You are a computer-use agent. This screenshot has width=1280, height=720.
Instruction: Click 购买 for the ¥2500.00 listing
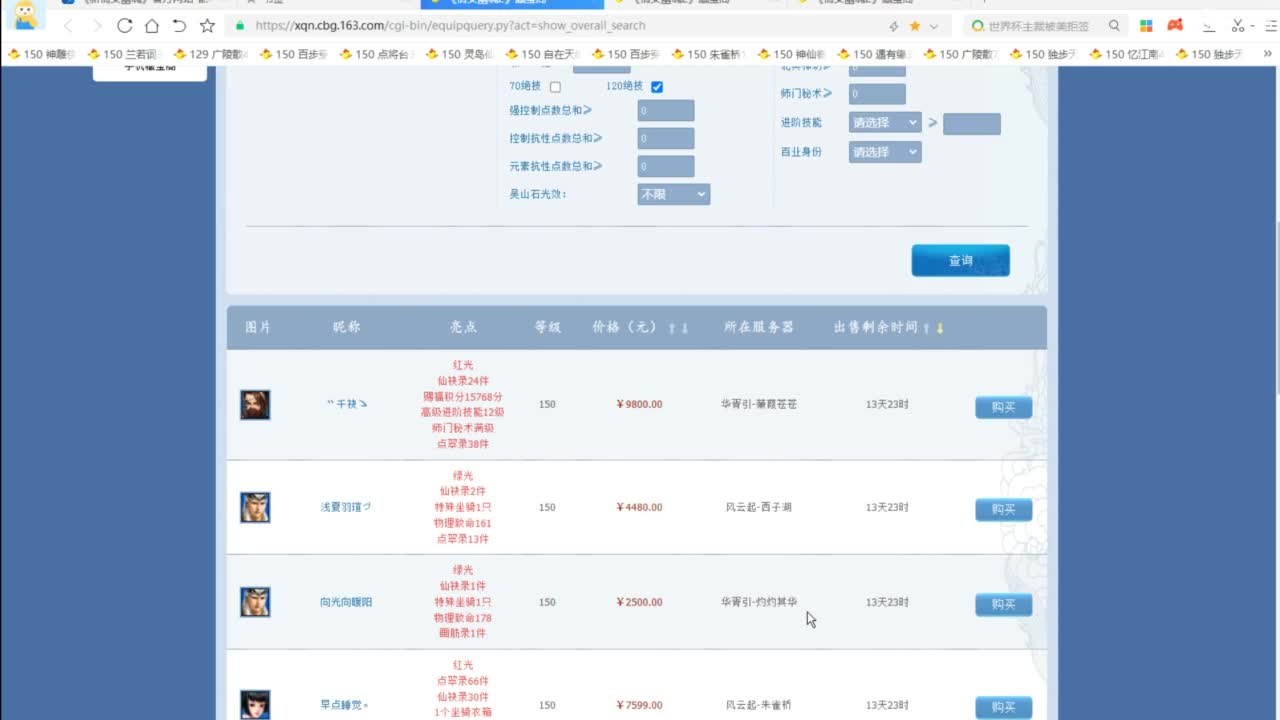point(1003,604)
